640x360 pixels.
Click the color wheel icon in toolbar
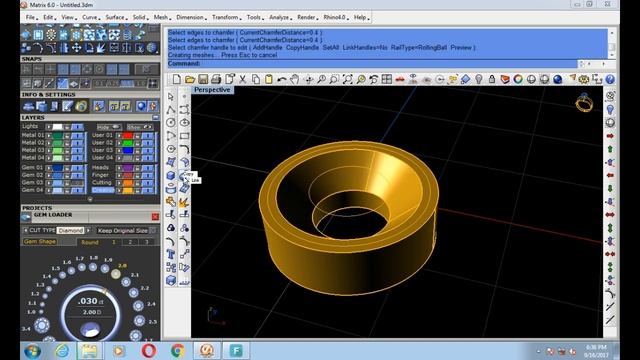click(x=518, y=79)
